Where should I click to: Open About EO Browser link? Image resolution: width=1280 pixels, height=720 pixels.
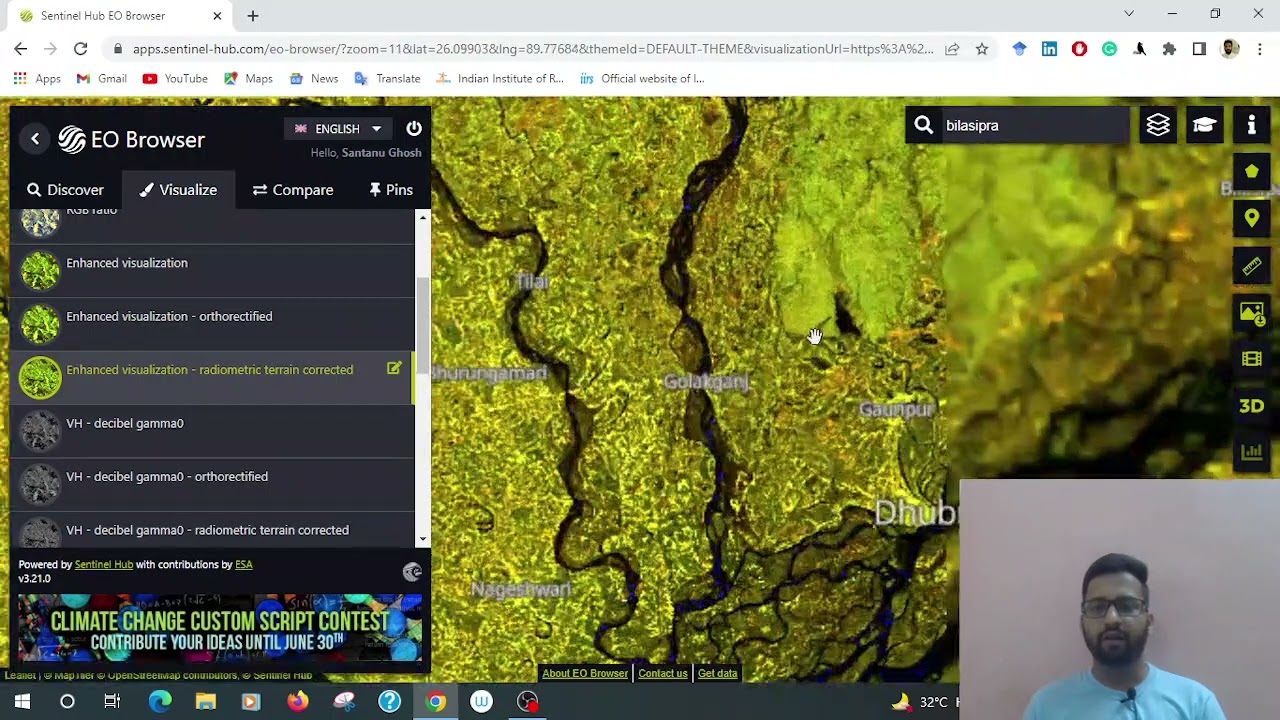[585, 673]
